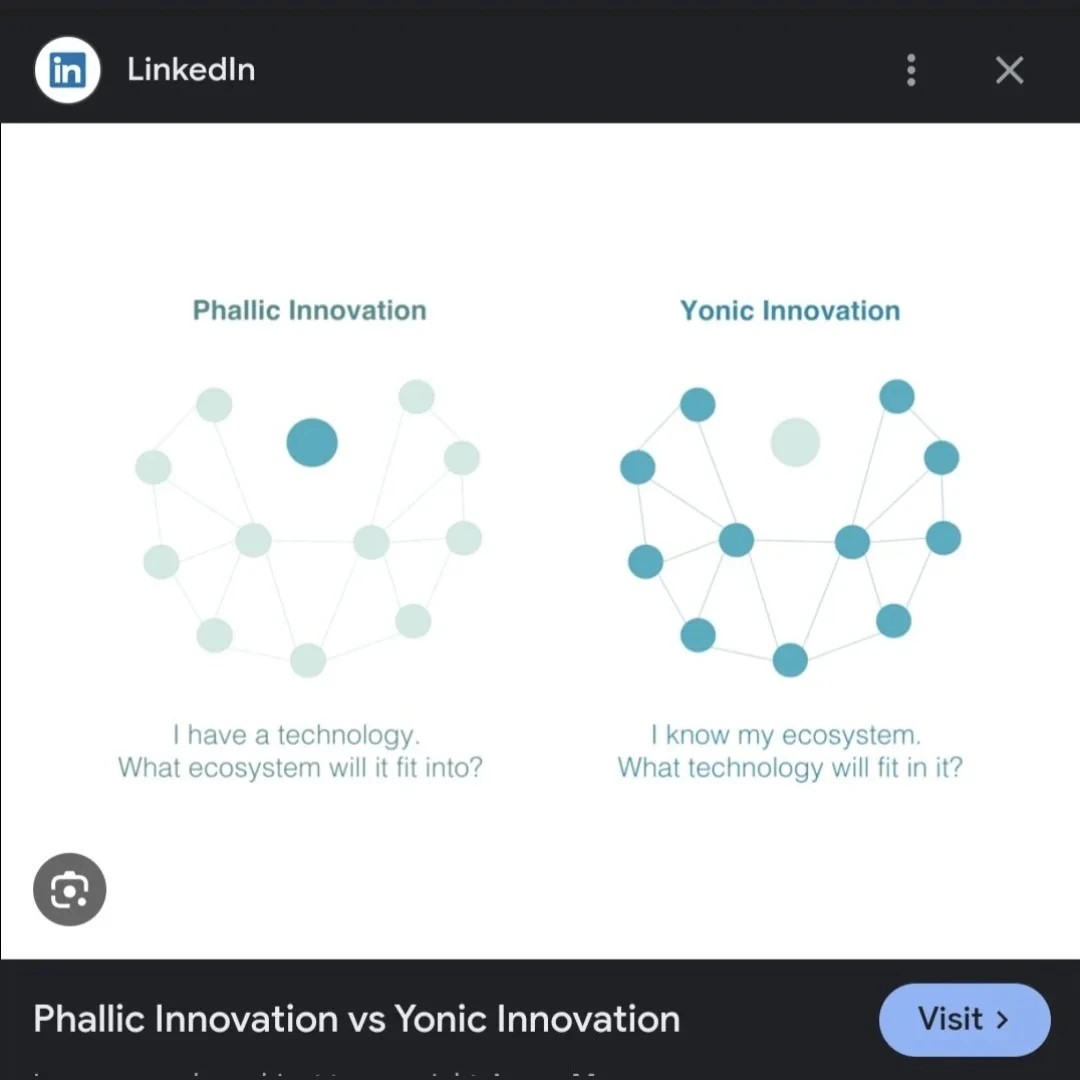This screenshot has height=1080, width=1080.
Task: Click the LinkedIn source name text
Action: tap(191, 70)
